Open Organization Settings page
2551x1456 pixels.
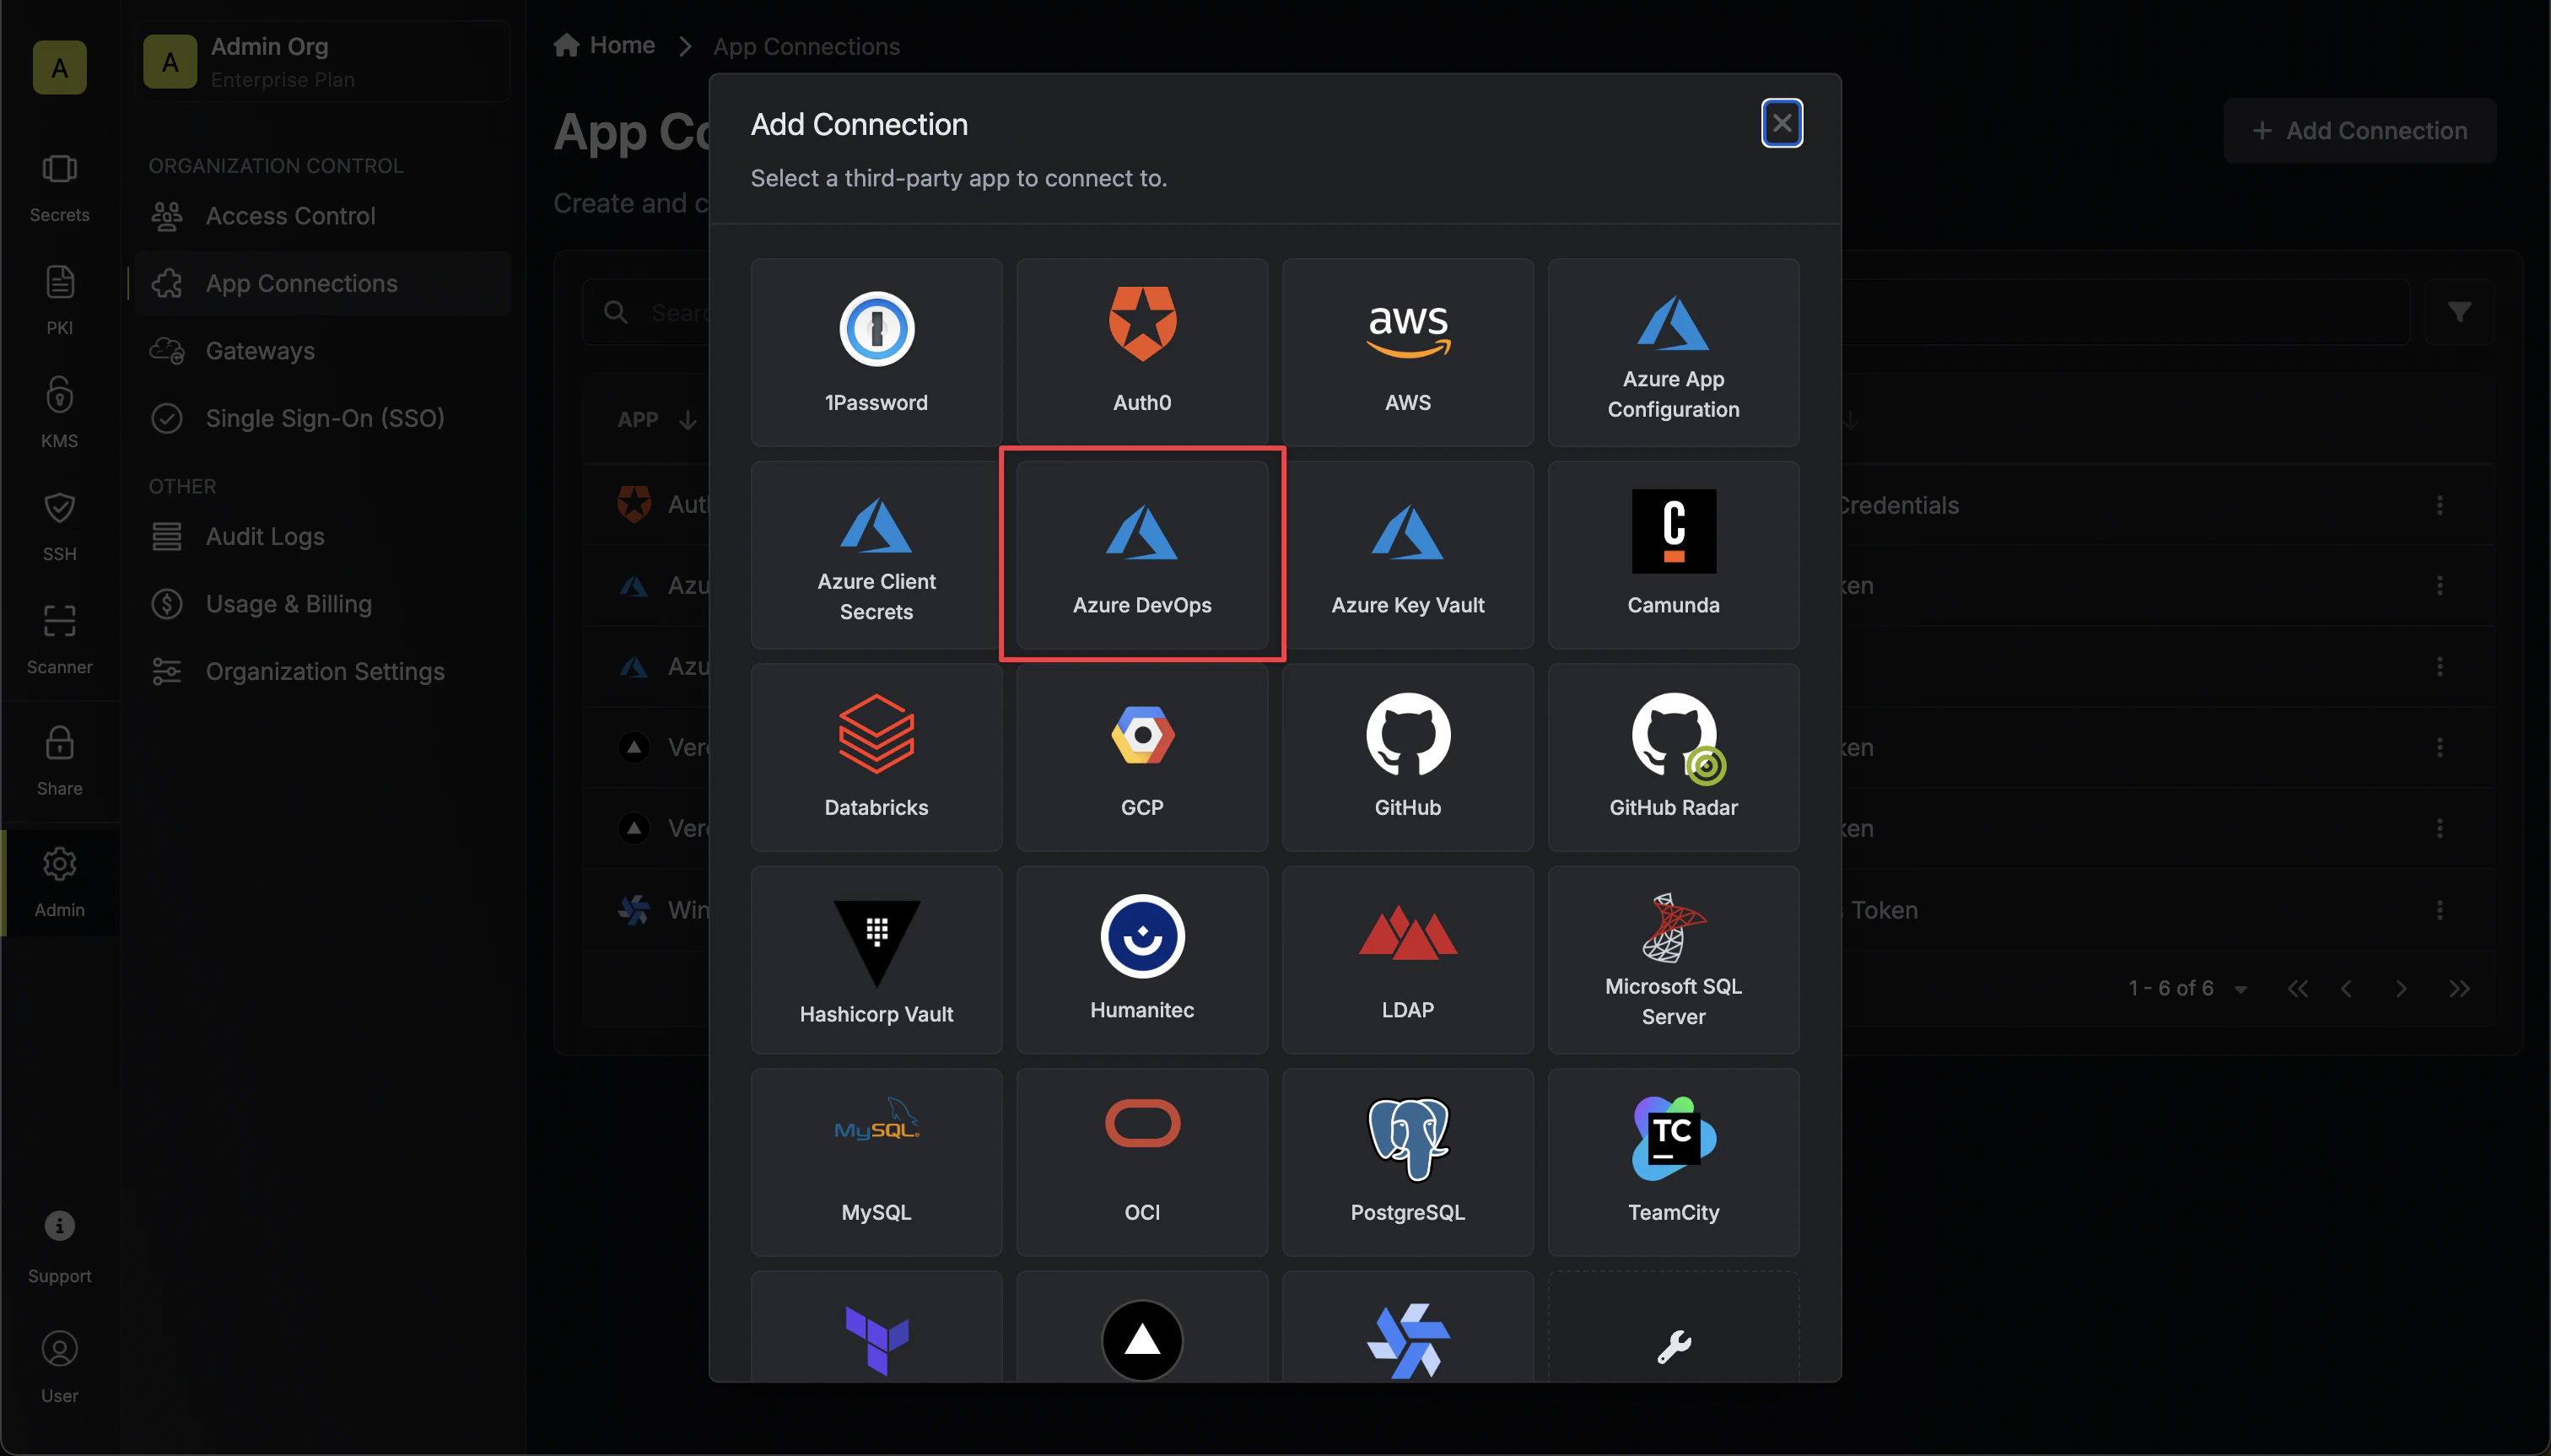(x=322, y=671)
